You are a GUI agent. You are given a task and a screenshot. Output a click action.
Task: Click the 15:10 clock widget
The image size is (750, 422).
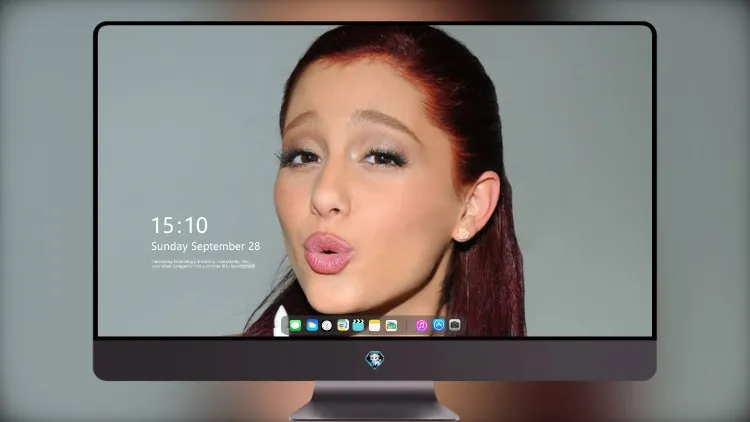[x=179, y=225]
